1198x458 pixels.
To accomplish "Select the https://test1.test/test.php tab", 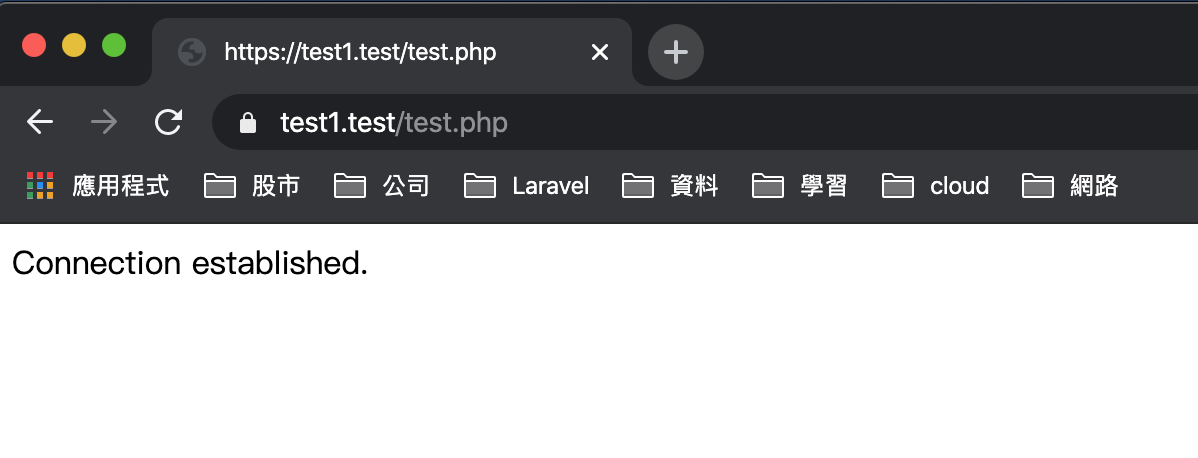I will point(392,52).
